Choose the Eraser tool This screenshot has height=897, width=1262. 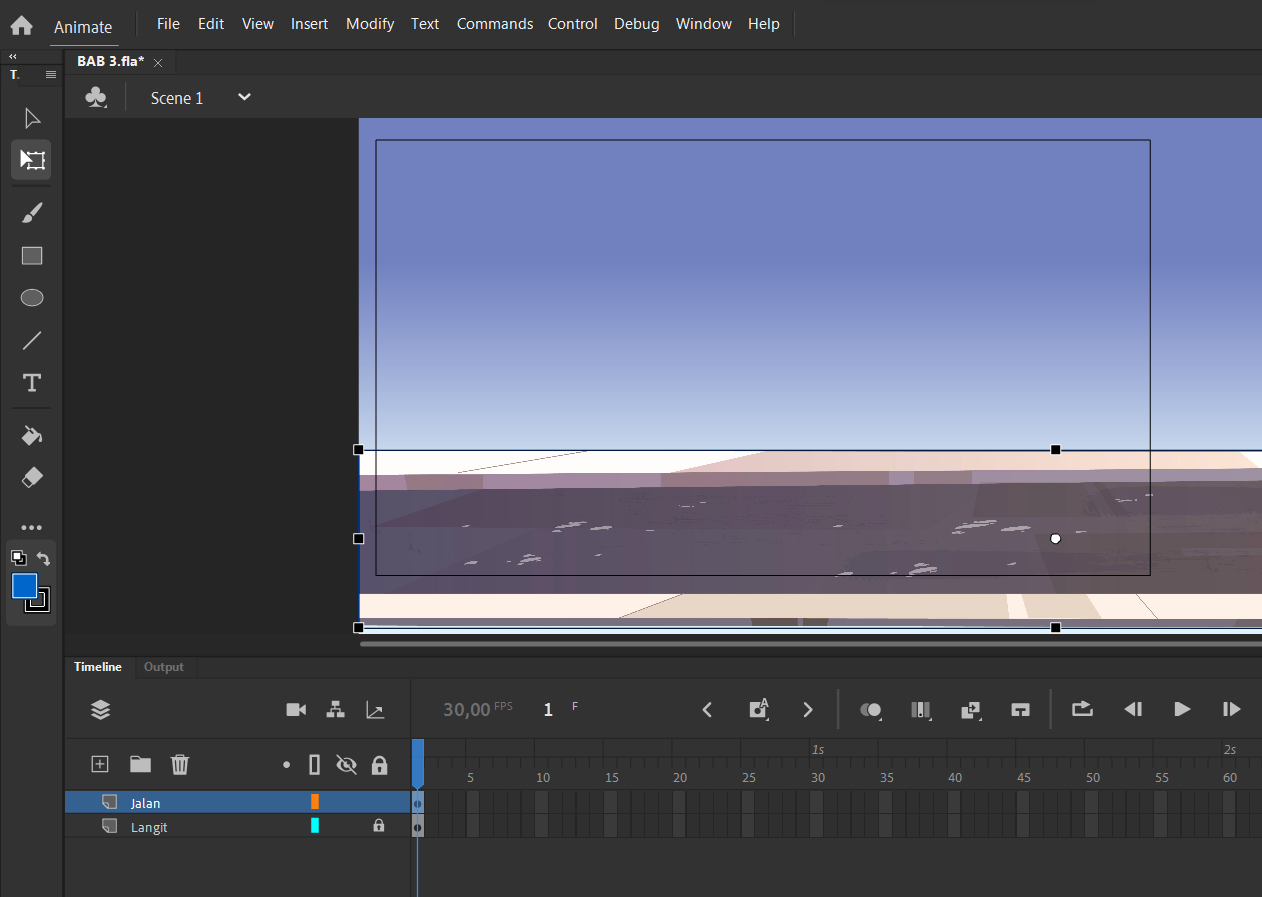32,478
